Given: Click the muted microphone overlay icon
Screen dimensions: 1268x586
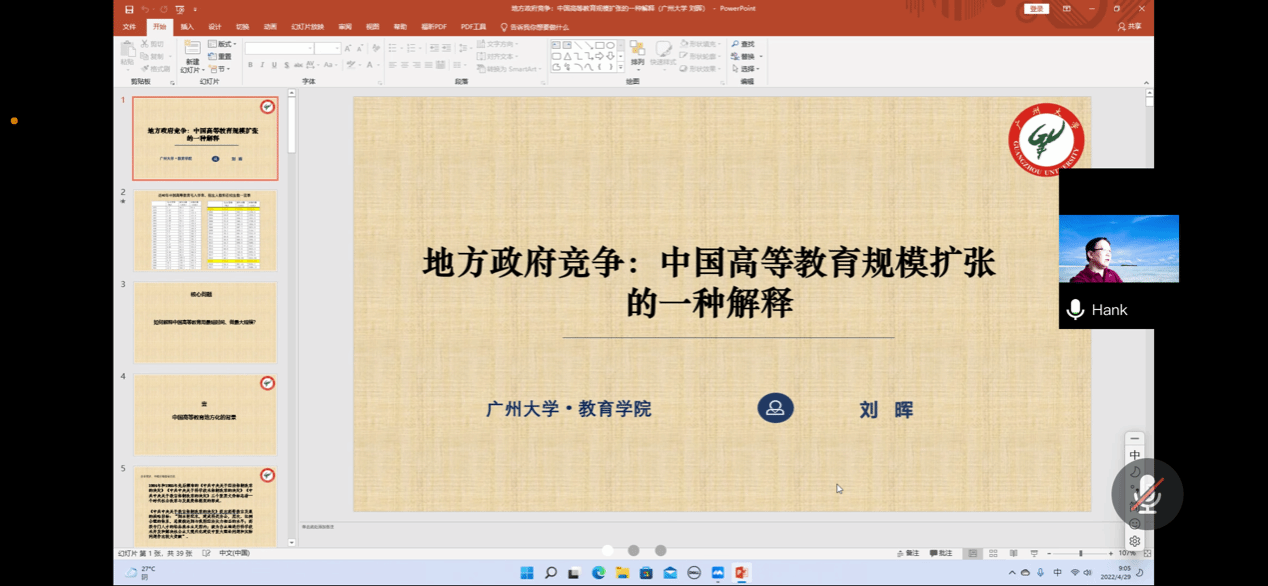Looking at the screenshot, I should point(1146,494).
